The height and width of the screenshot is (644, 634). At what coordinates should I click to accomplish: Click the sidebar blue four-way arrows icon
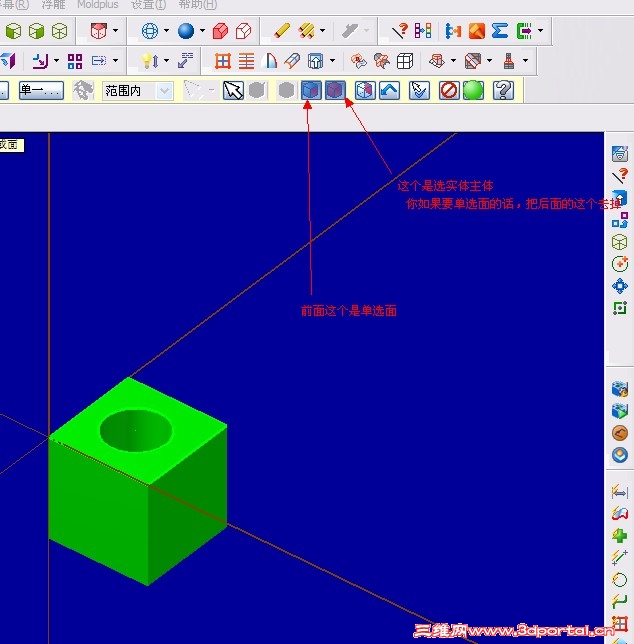pyautogui.click(x=620, y=286)
